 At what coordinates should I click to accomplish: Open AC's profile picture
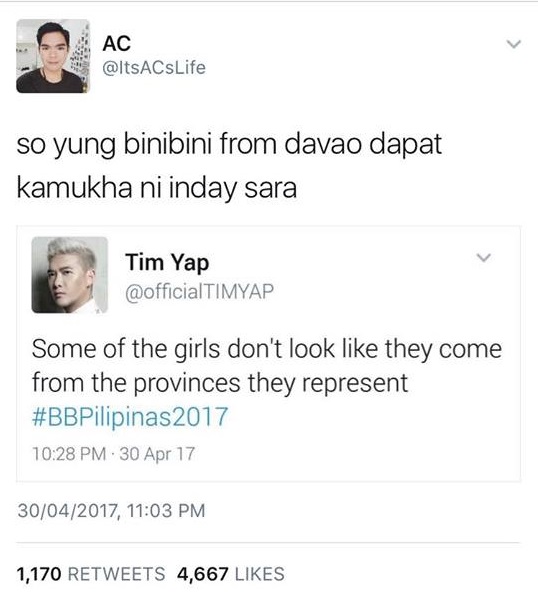click(53, 56)
